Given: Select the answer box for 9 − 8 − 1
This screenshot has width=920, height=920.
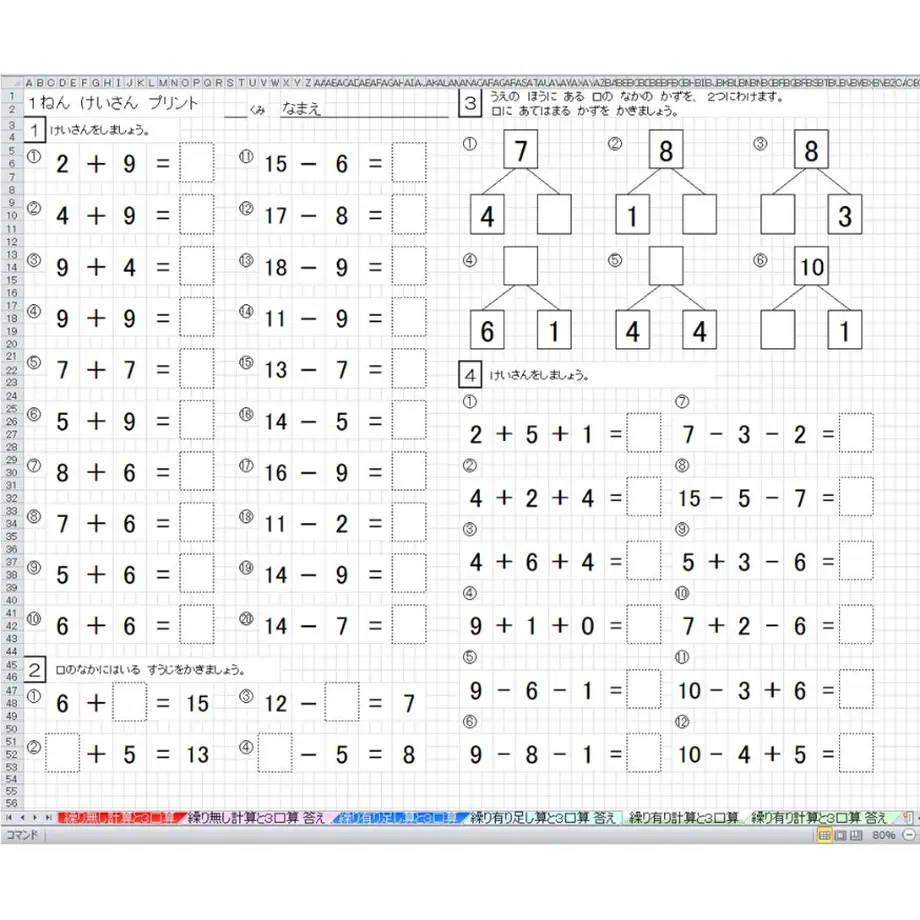Looking at the screenshot, I should click(x=644, y=753).
